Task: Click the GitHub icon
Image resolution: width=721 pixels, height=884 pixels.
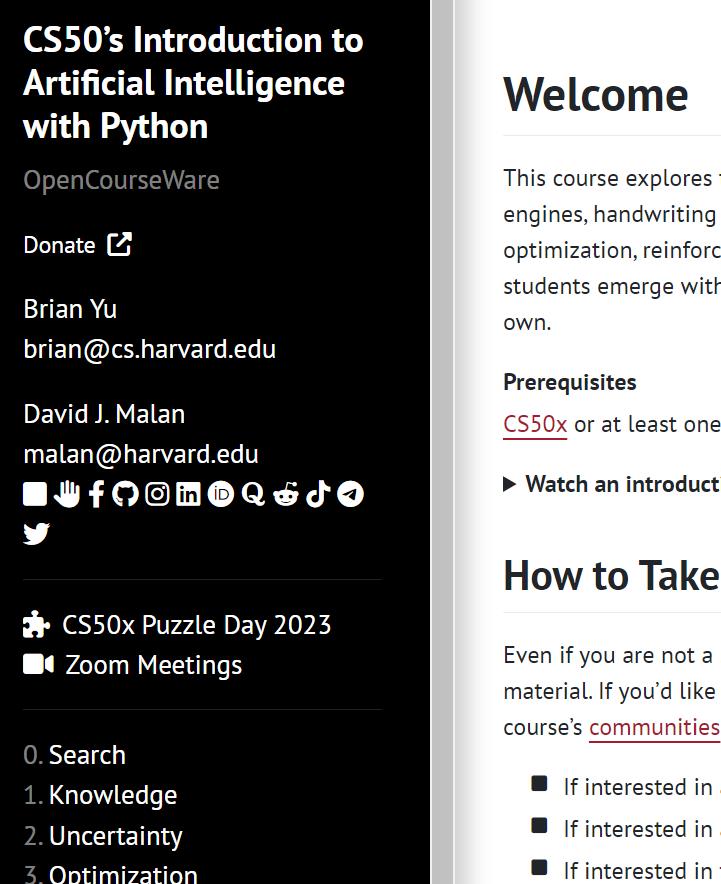Action: [x=125, y=494]
